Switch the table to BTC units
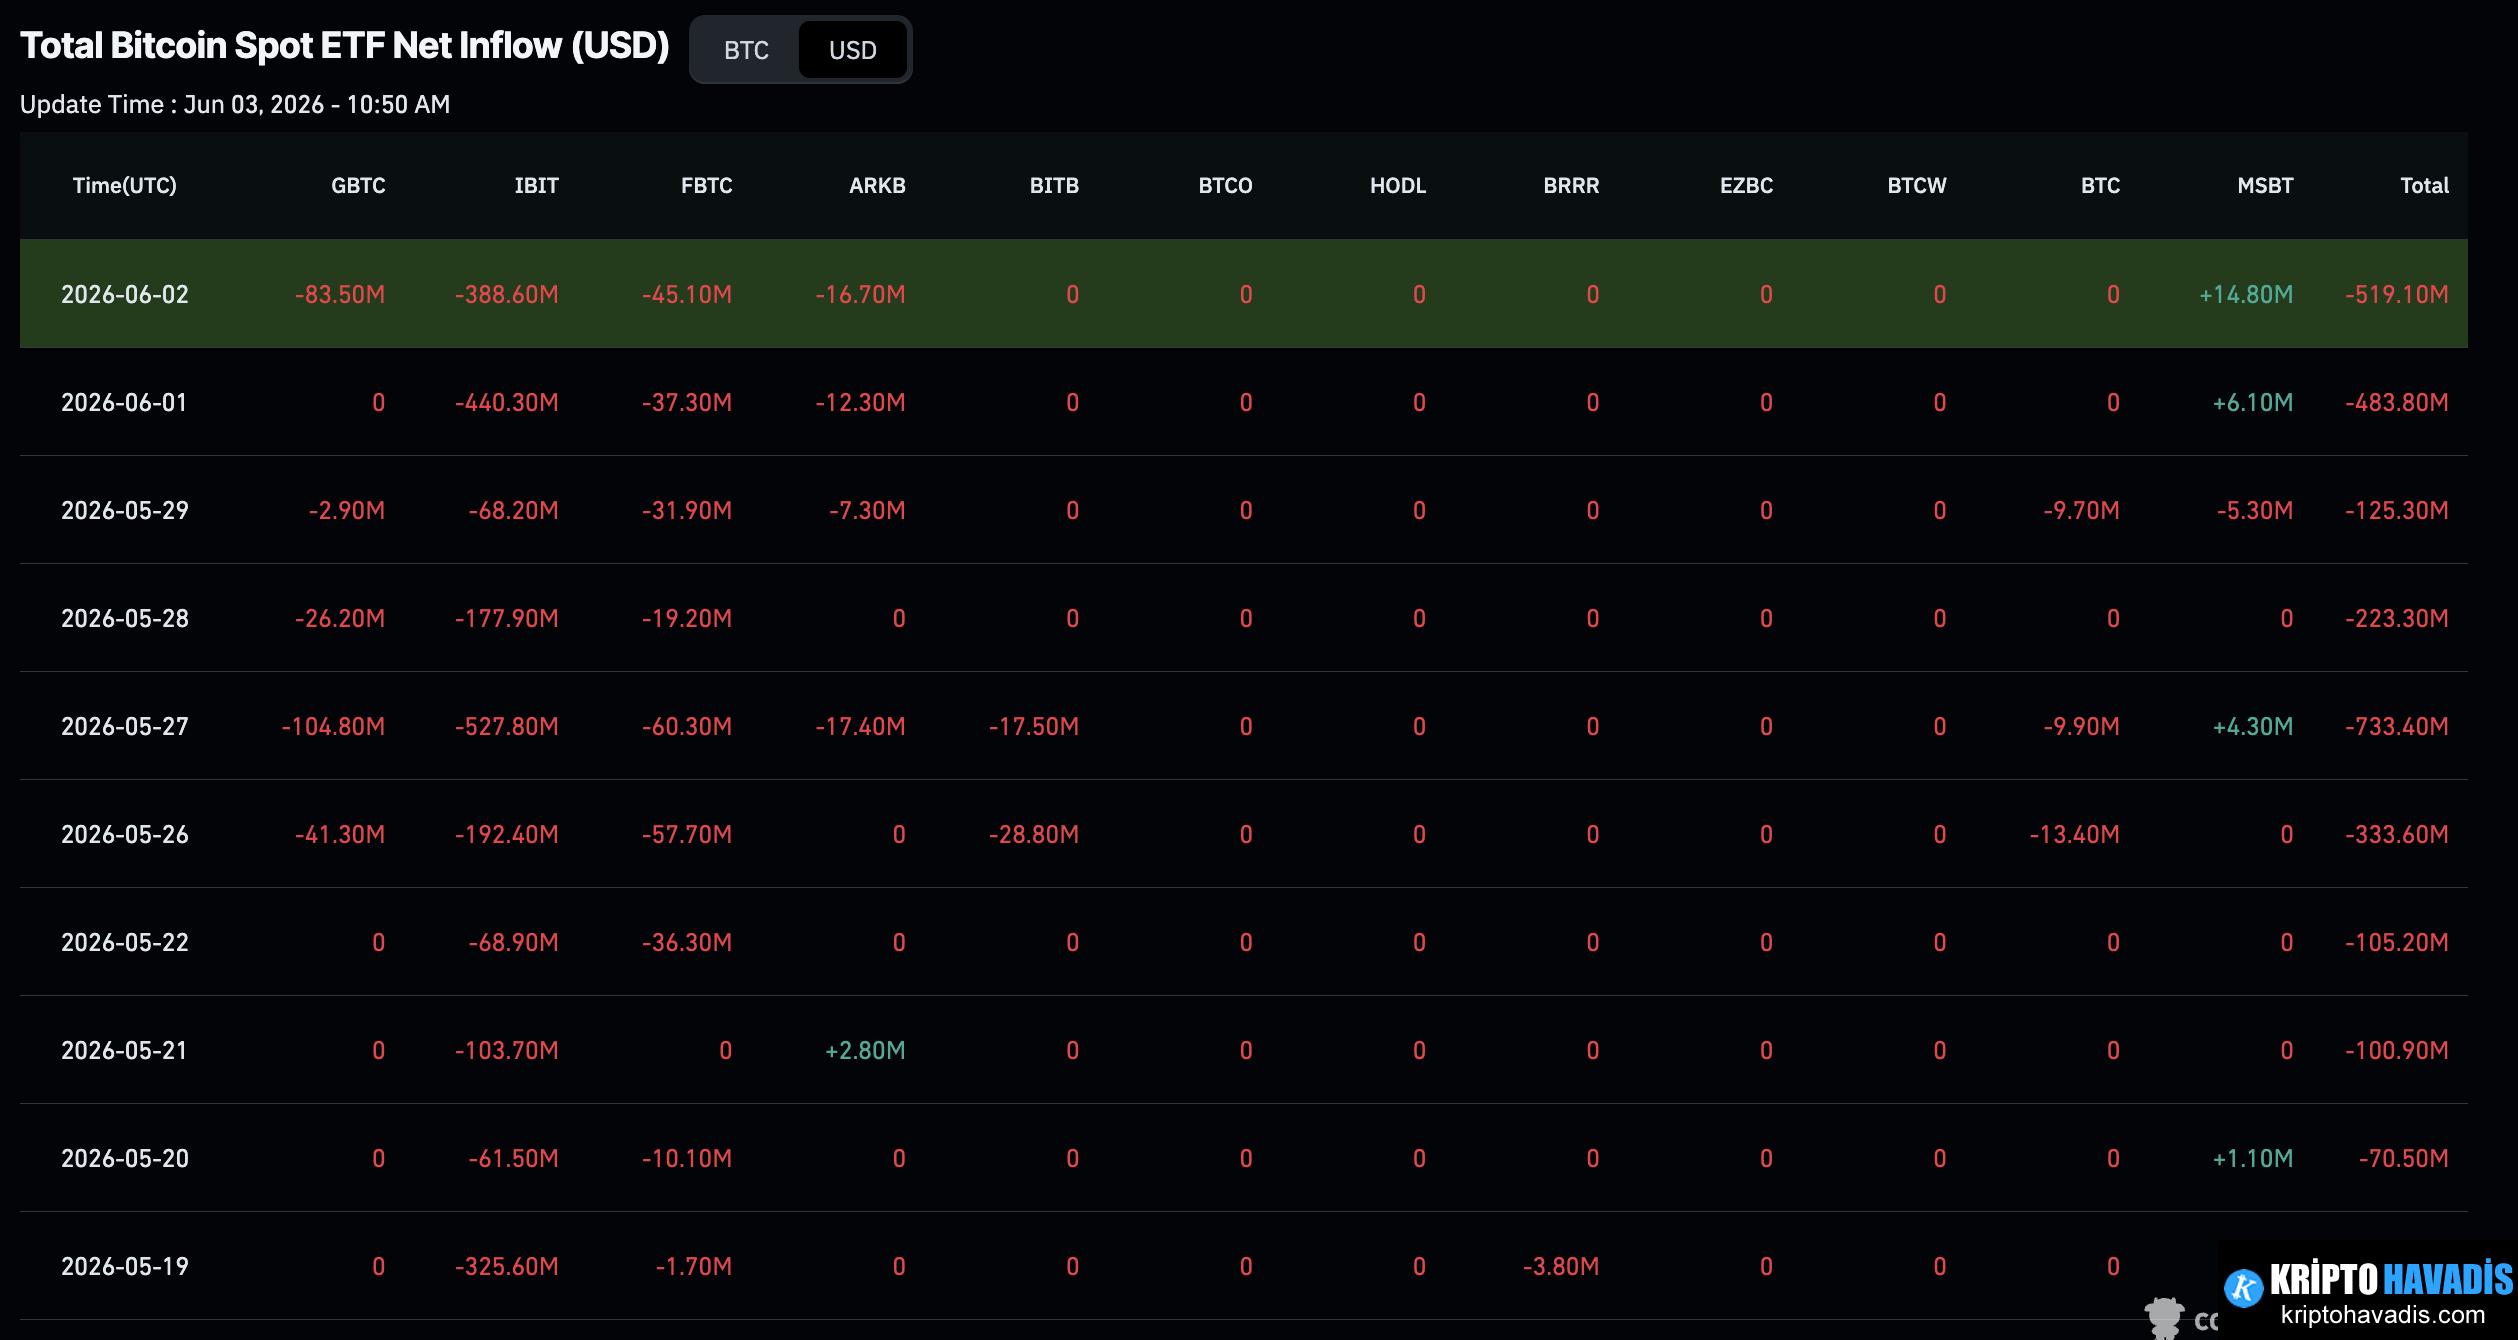This screenshot has width=2518, height=1340. (x=746, y=50)
